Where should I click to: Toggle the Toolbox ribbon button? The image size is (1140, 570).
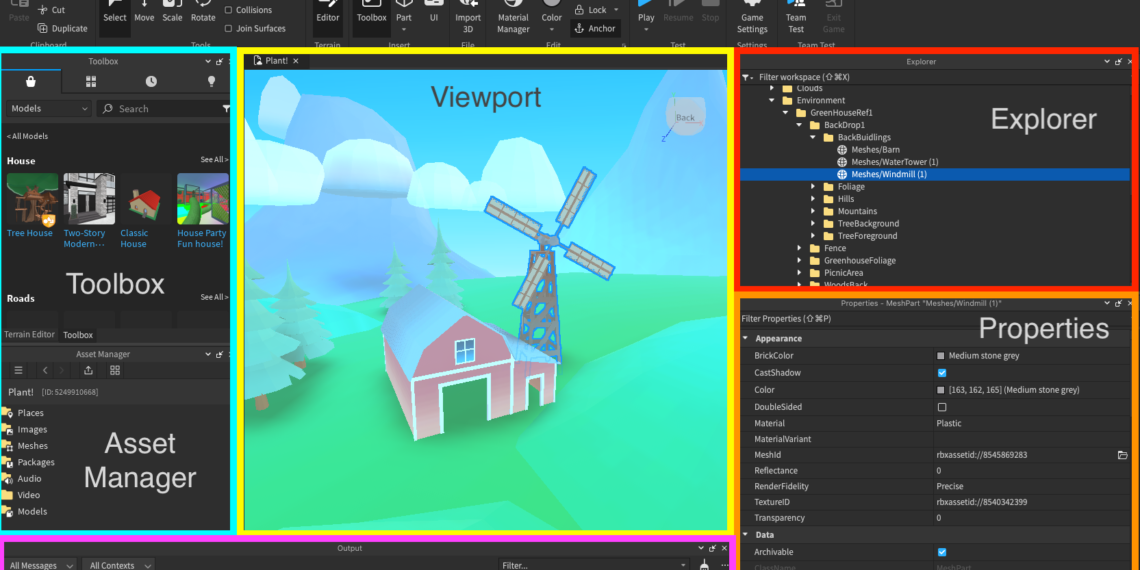click(x=372, y=17)
